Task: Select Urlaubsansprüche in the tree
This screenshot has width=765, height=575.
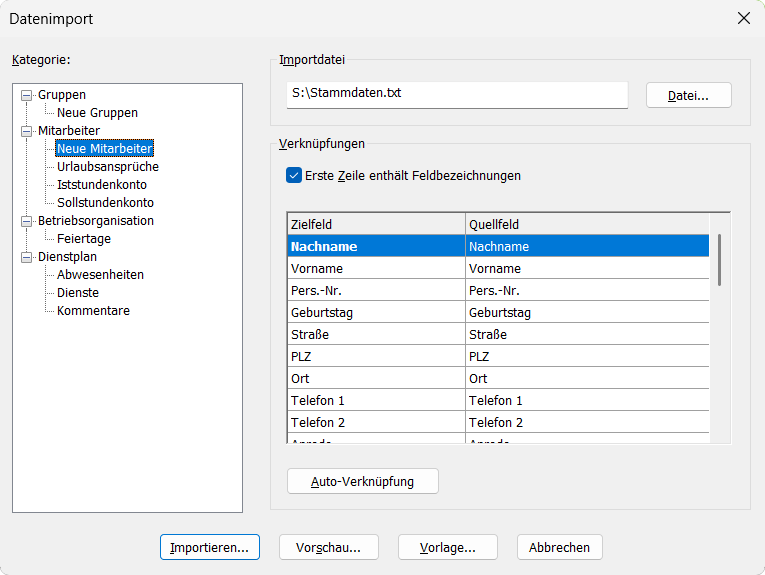Action: (x=108, y=167)
